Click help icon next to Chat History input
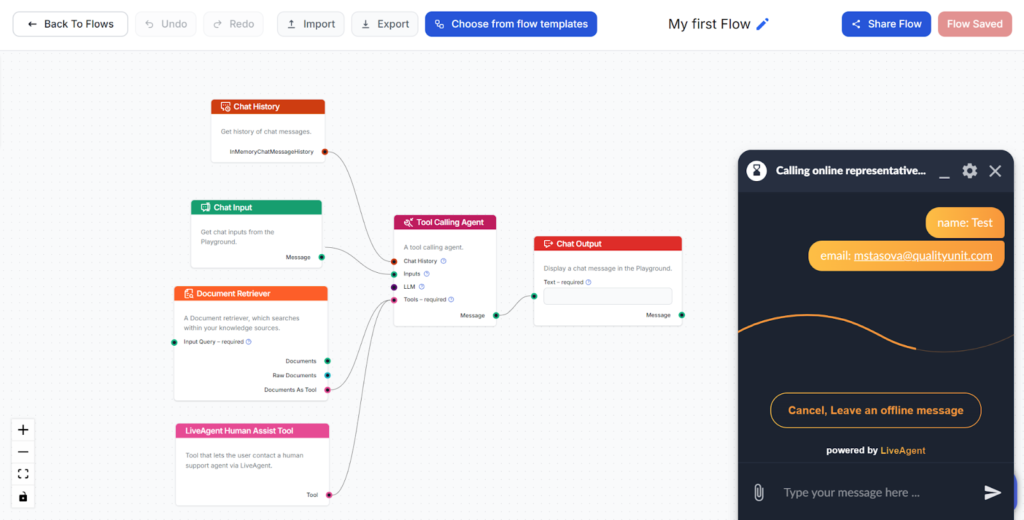 pyautogui.click(x=443, y=261)
